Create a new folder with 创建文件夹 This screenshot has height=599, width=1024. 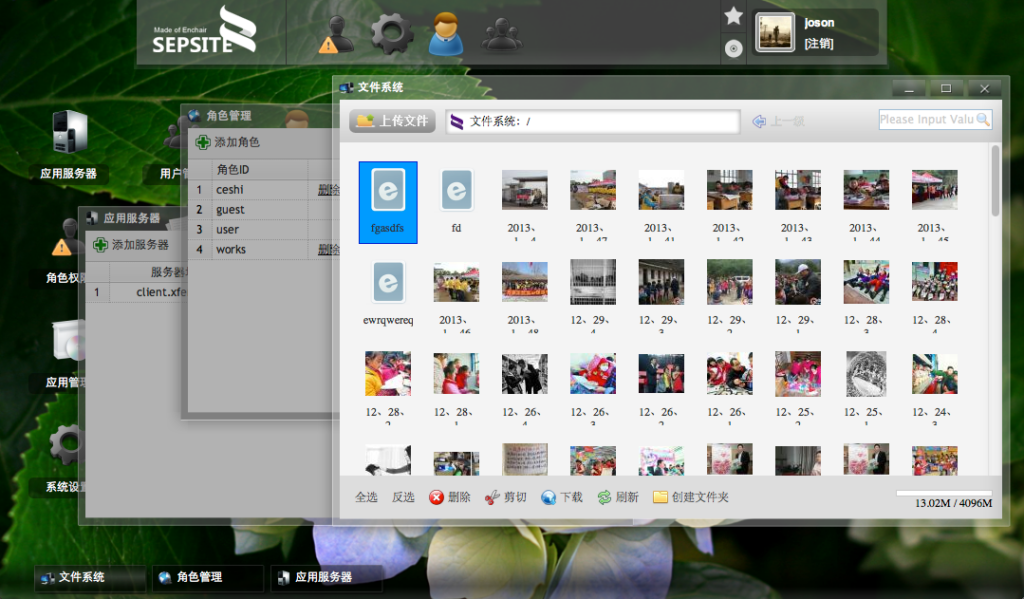click(x=690, y=497)
